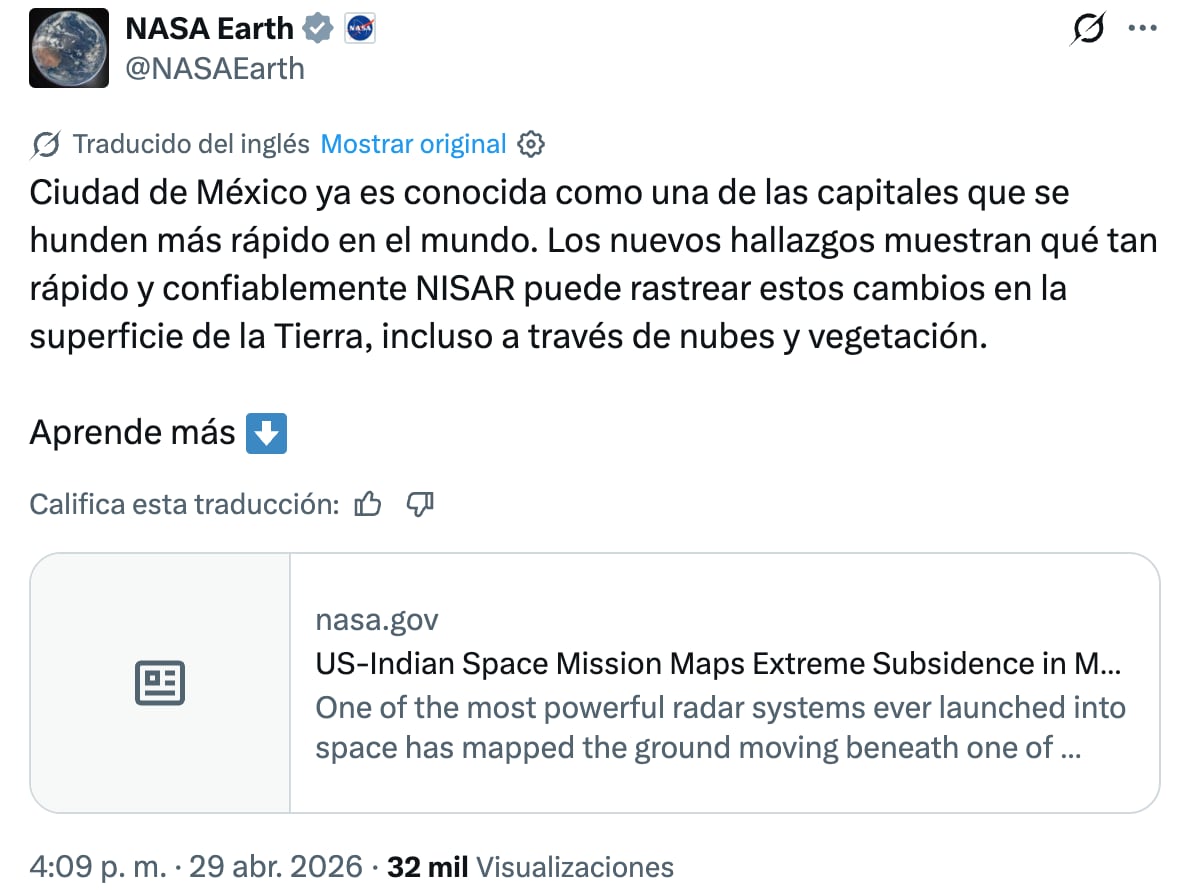1192x890 pixels.
Task: Click the blue verified badge next to NASA Earth
Action: point(318,28)
